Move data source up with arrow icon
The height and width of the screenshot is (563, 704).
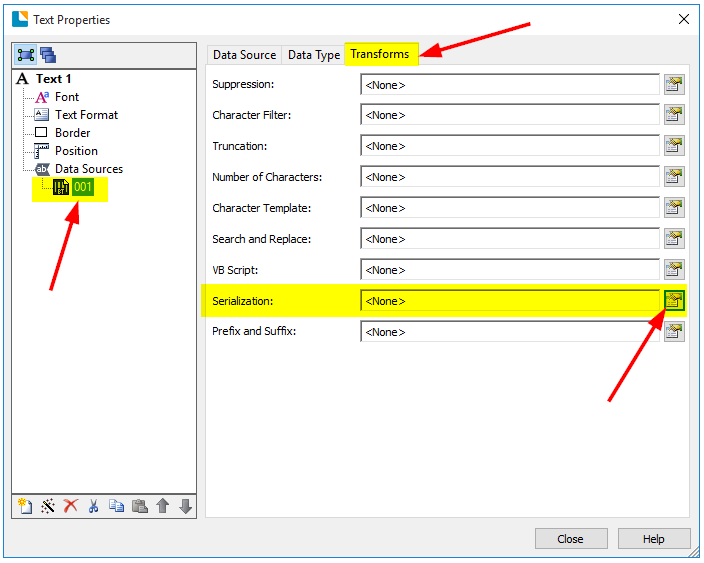[x=162, y=506]
